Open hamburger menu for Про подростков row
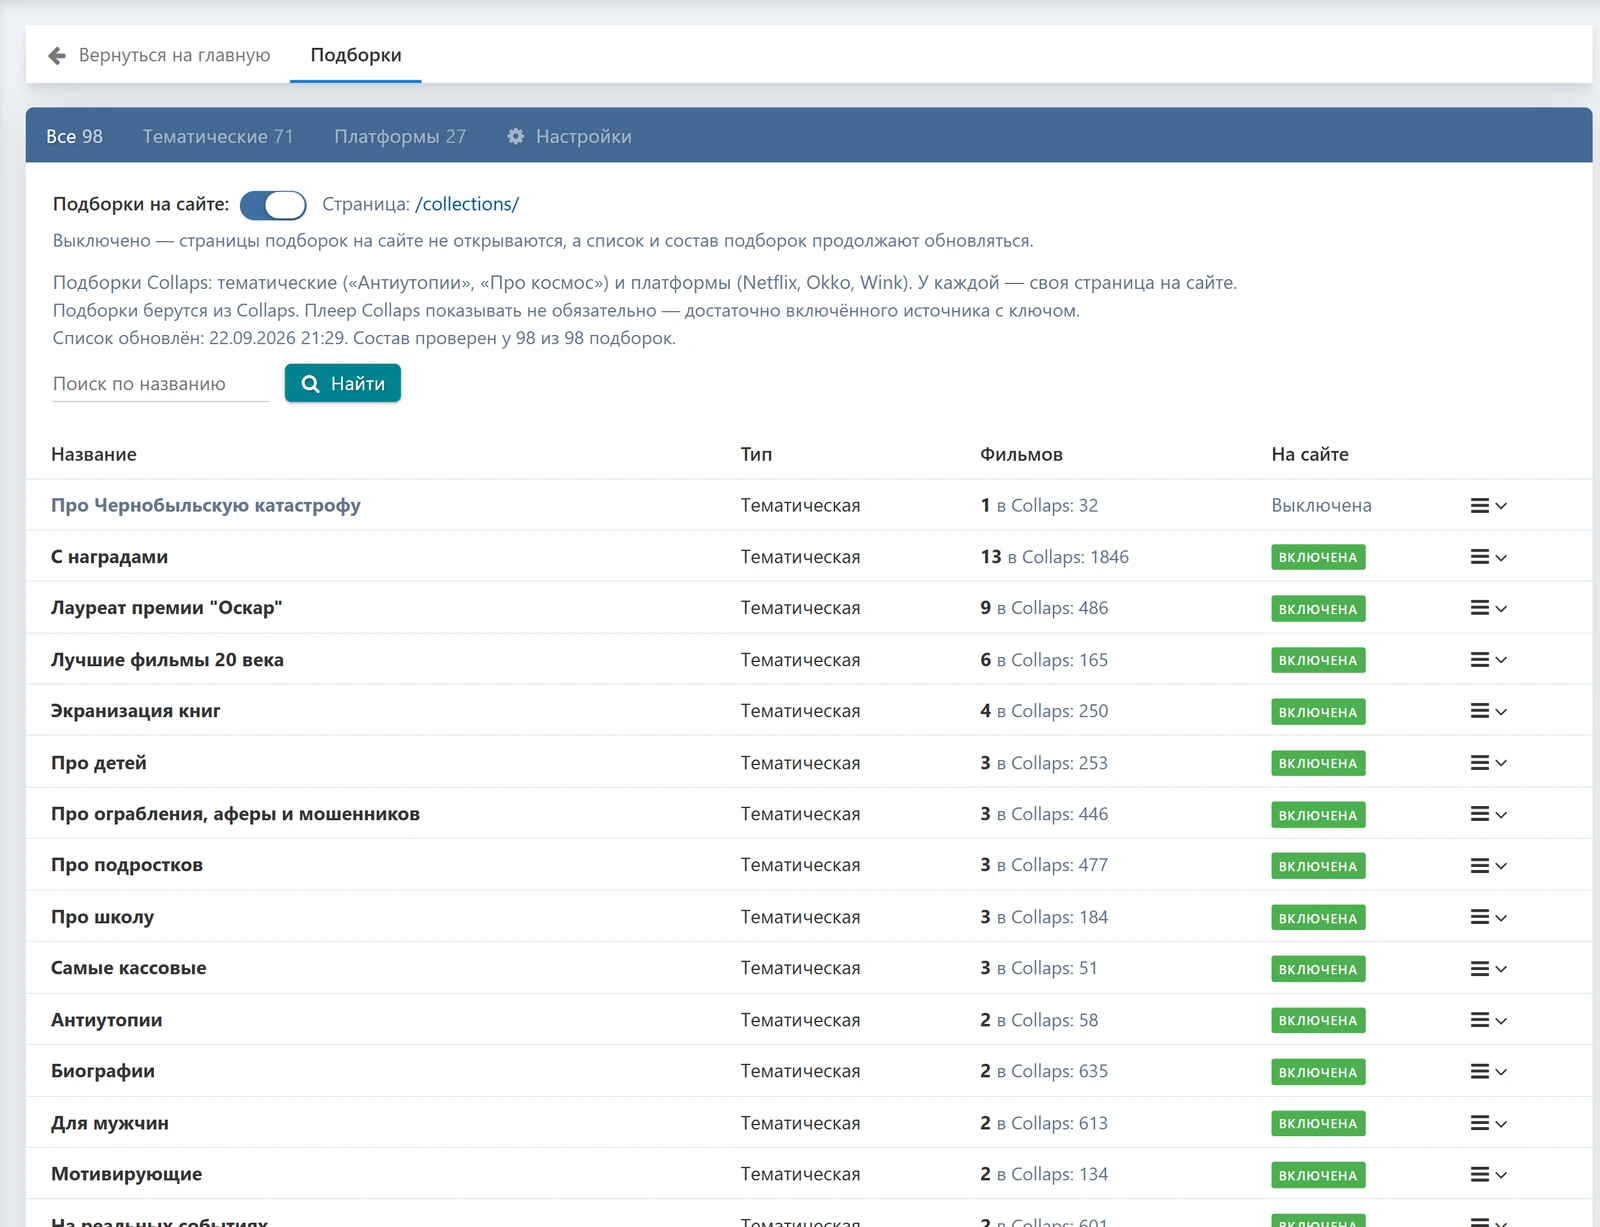This screenshot has width=1600, height=1227. [1488, 866]
